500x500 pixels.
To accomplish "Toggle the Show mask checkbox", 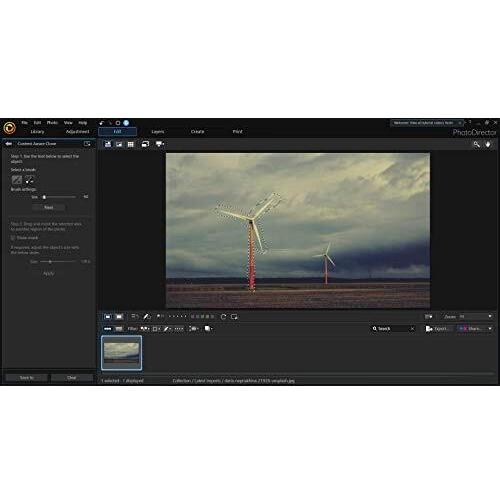I will click(13, 238).
